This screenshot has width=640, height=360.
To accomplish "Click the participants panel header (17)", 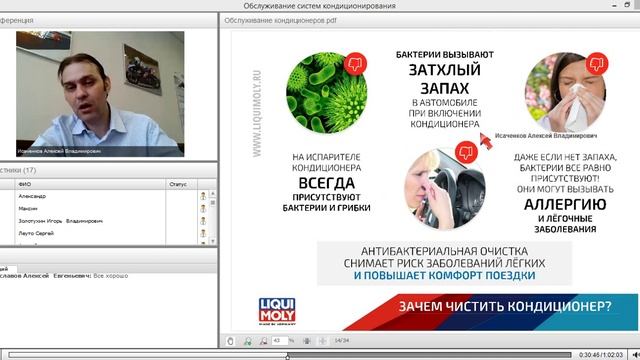I will pos(108,170).
